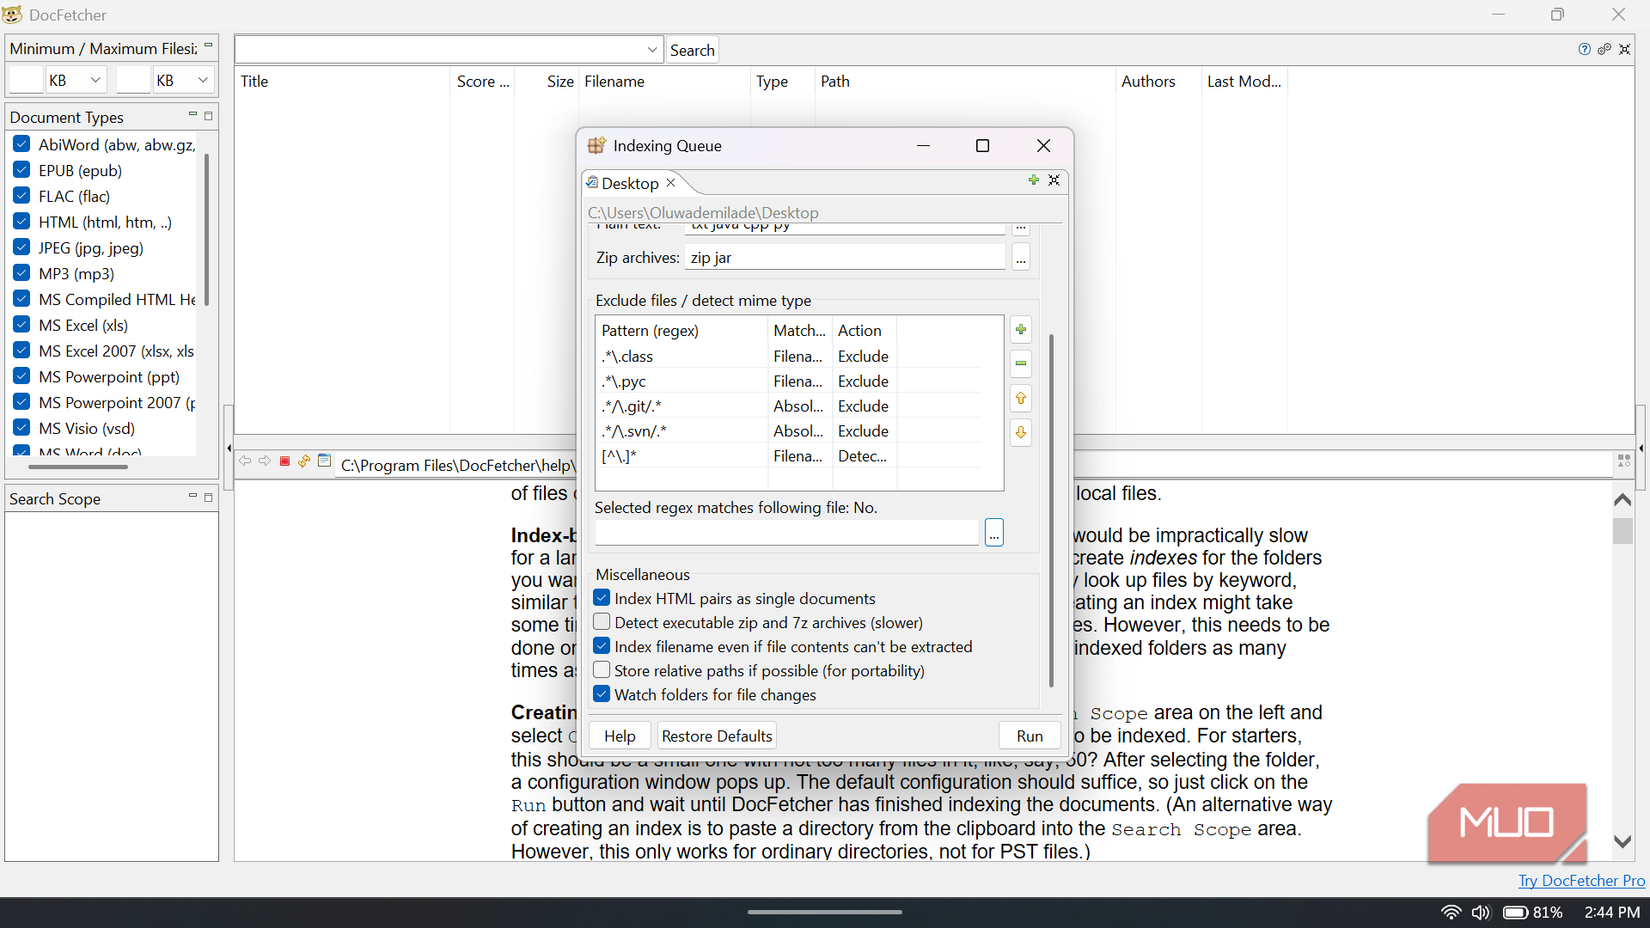Stop loading the preview page
The width and height of the screenshot is (1650, 928).
(285, 461)
